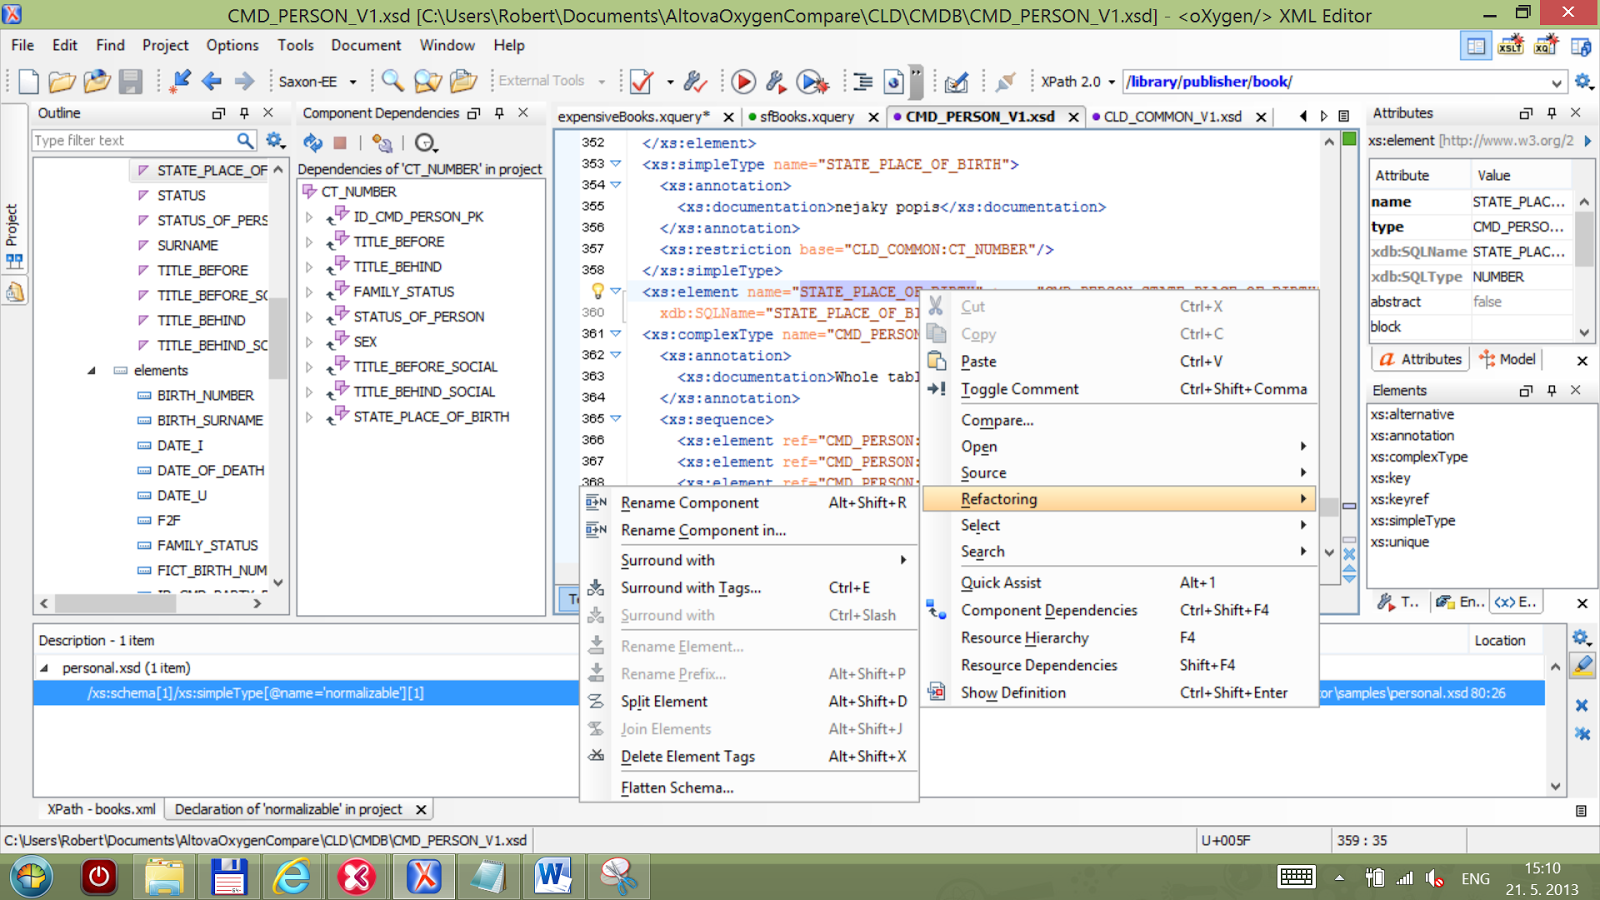Select Component Dependencies in context menu

pos(1119,610)
